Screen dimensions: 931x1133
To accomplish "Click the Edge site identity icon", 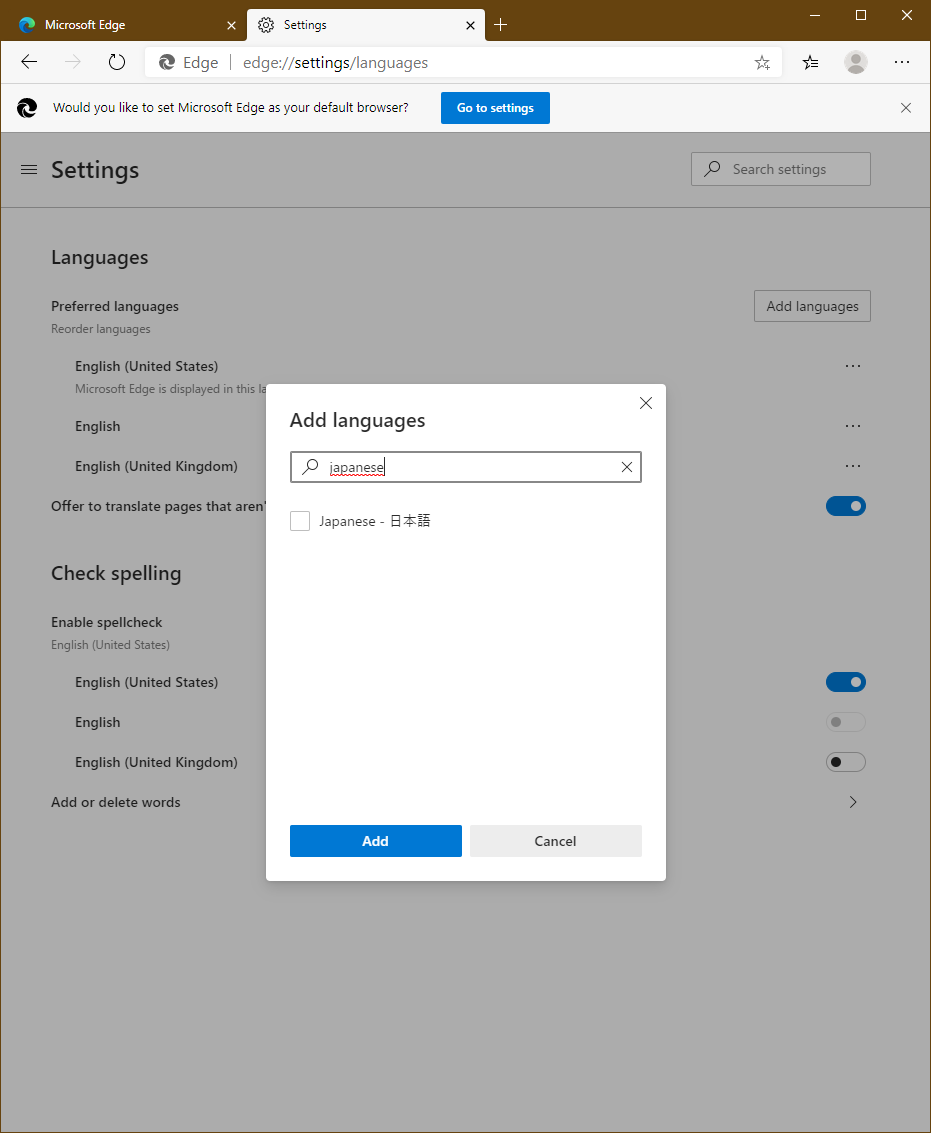I will [x=167, y=63].
